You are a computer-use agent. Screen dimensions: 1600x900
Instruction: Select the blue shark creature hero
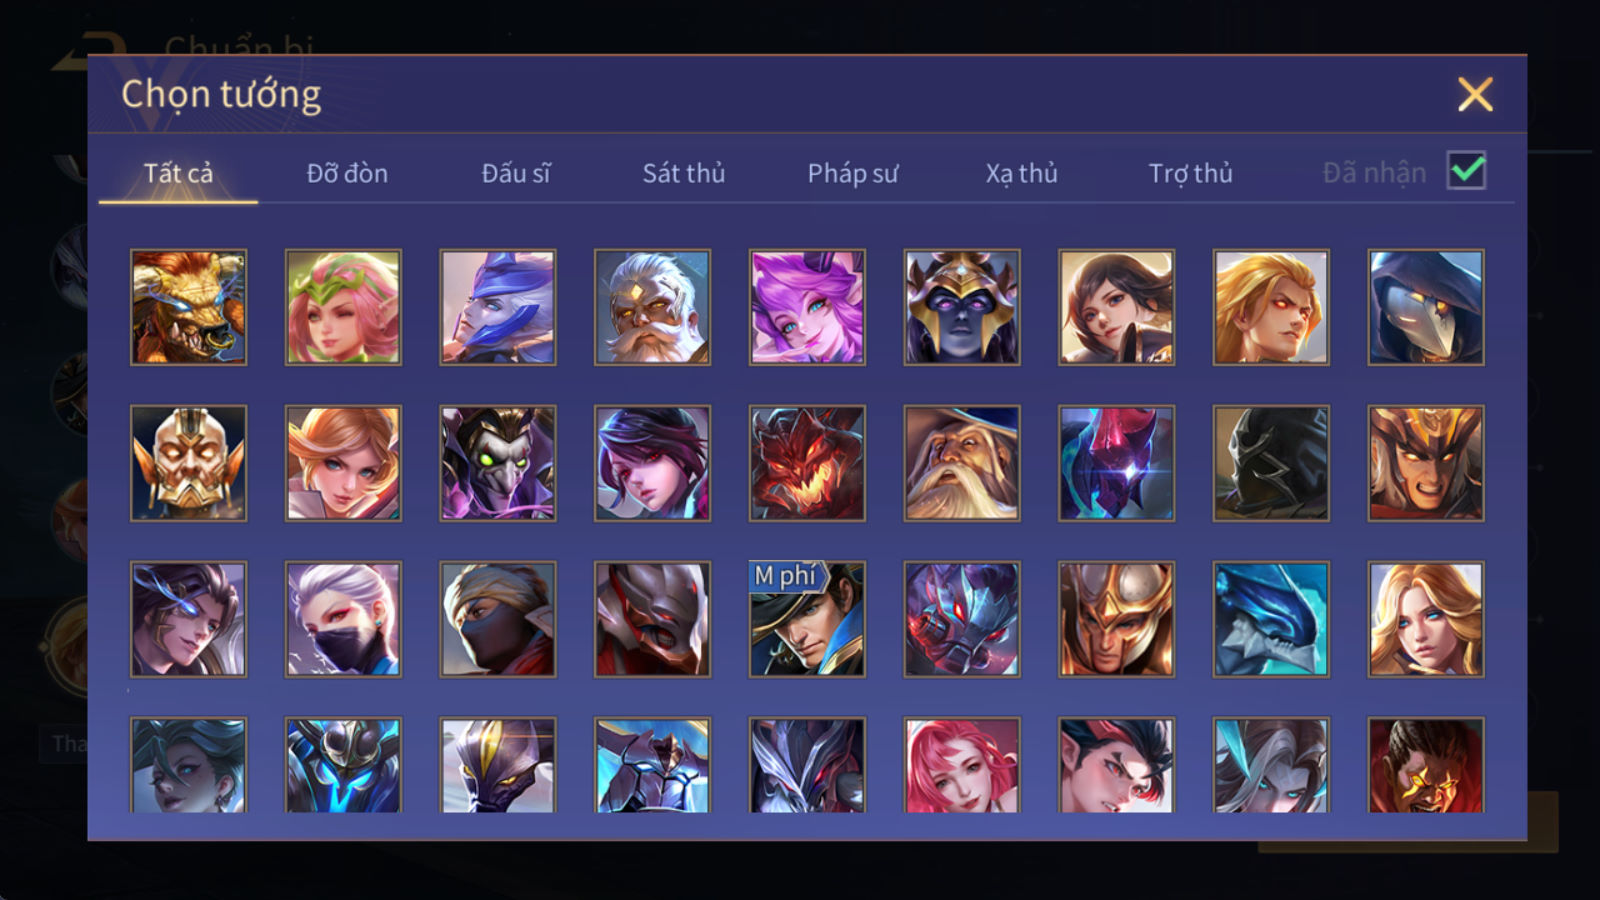(1271, 619)
